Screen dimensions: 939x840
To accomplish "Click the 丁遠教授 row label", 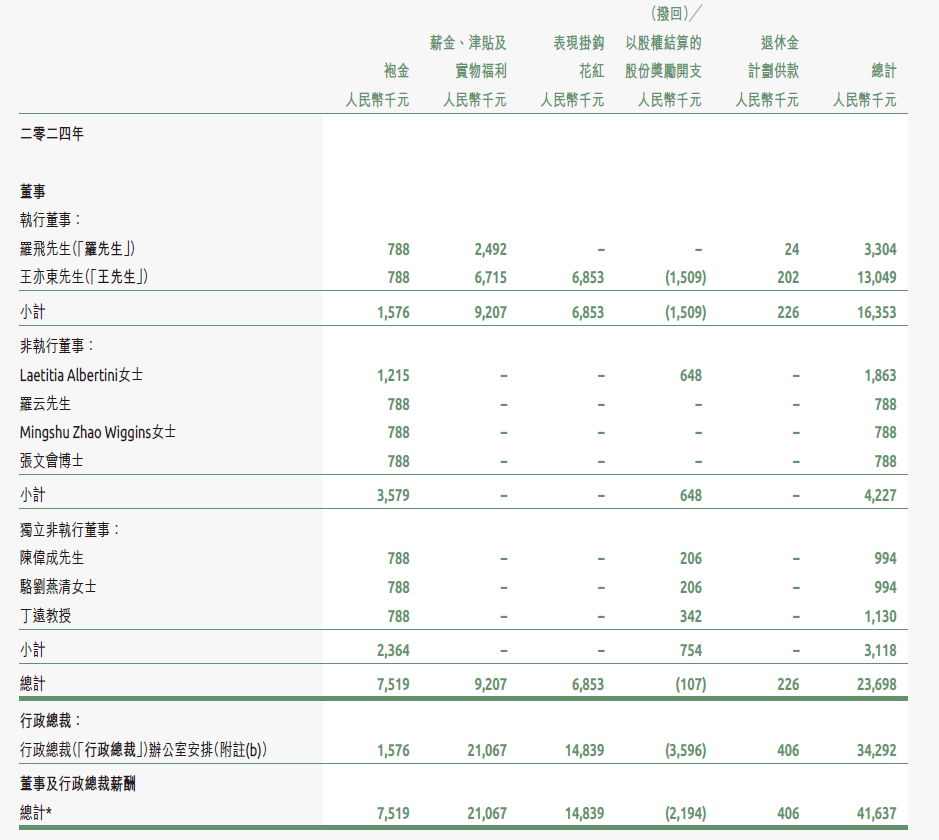I will click(46, 616).
